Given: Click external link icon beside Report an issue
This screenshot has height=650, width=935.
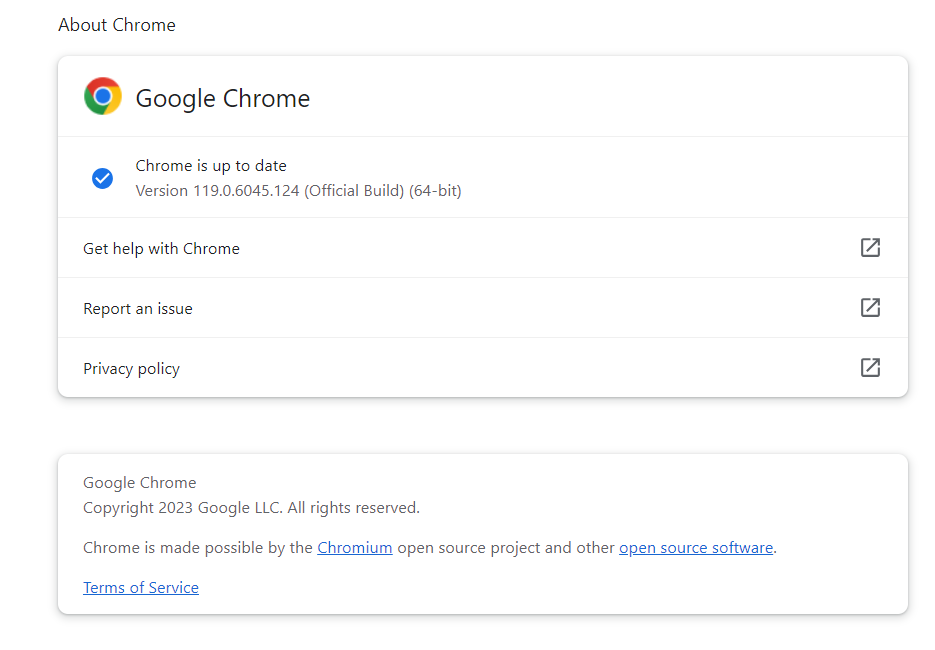Looking at the screenshot, I should [870, 308].
